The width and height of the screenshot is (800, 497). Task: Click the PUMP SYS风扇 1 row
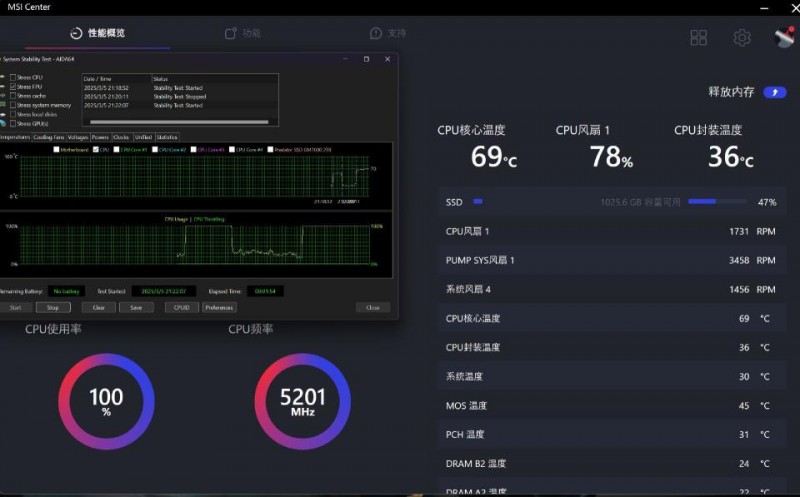611,260
